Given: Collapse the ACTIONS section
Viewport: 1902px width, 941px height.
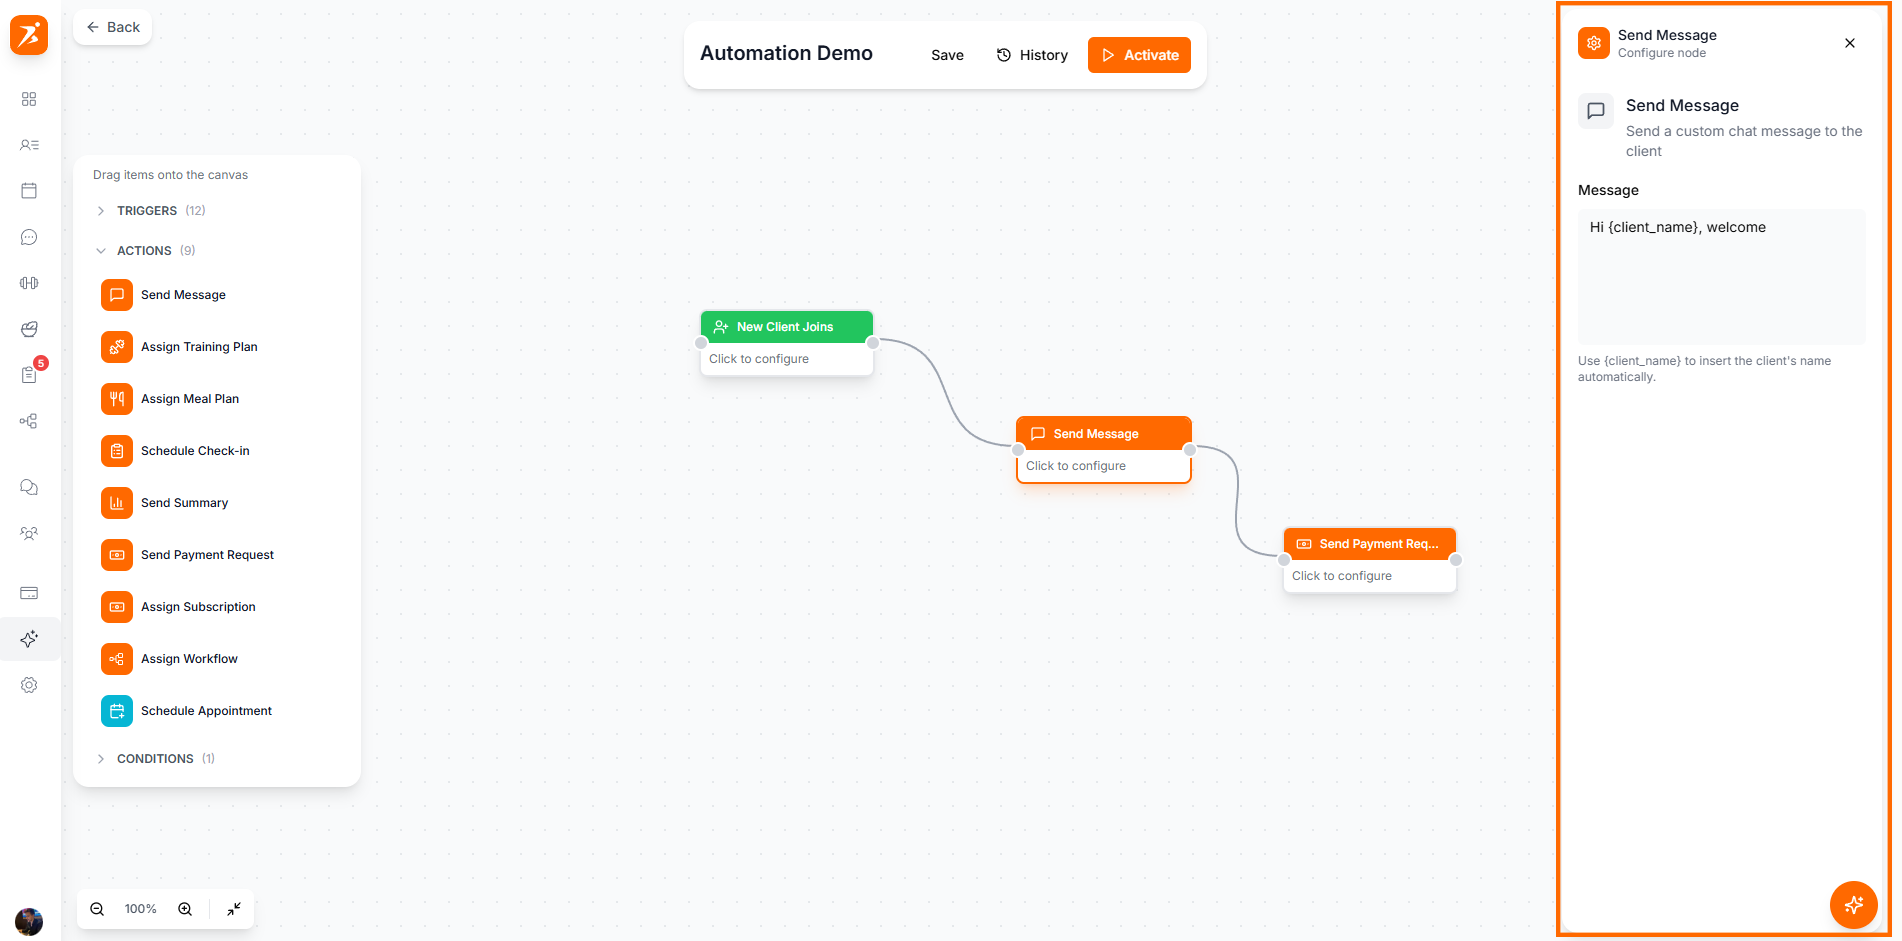Looking at the screenshot, I should coord(145,250).
